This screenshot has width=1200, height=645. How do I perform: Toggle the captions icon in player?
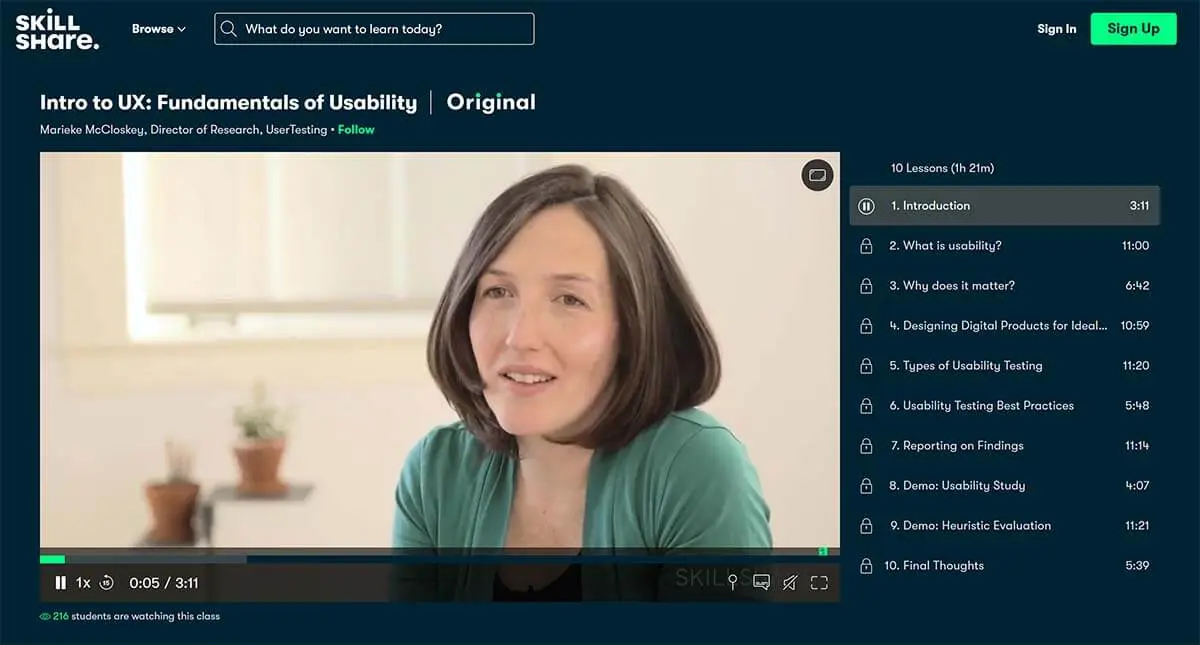tap(761, 583)
